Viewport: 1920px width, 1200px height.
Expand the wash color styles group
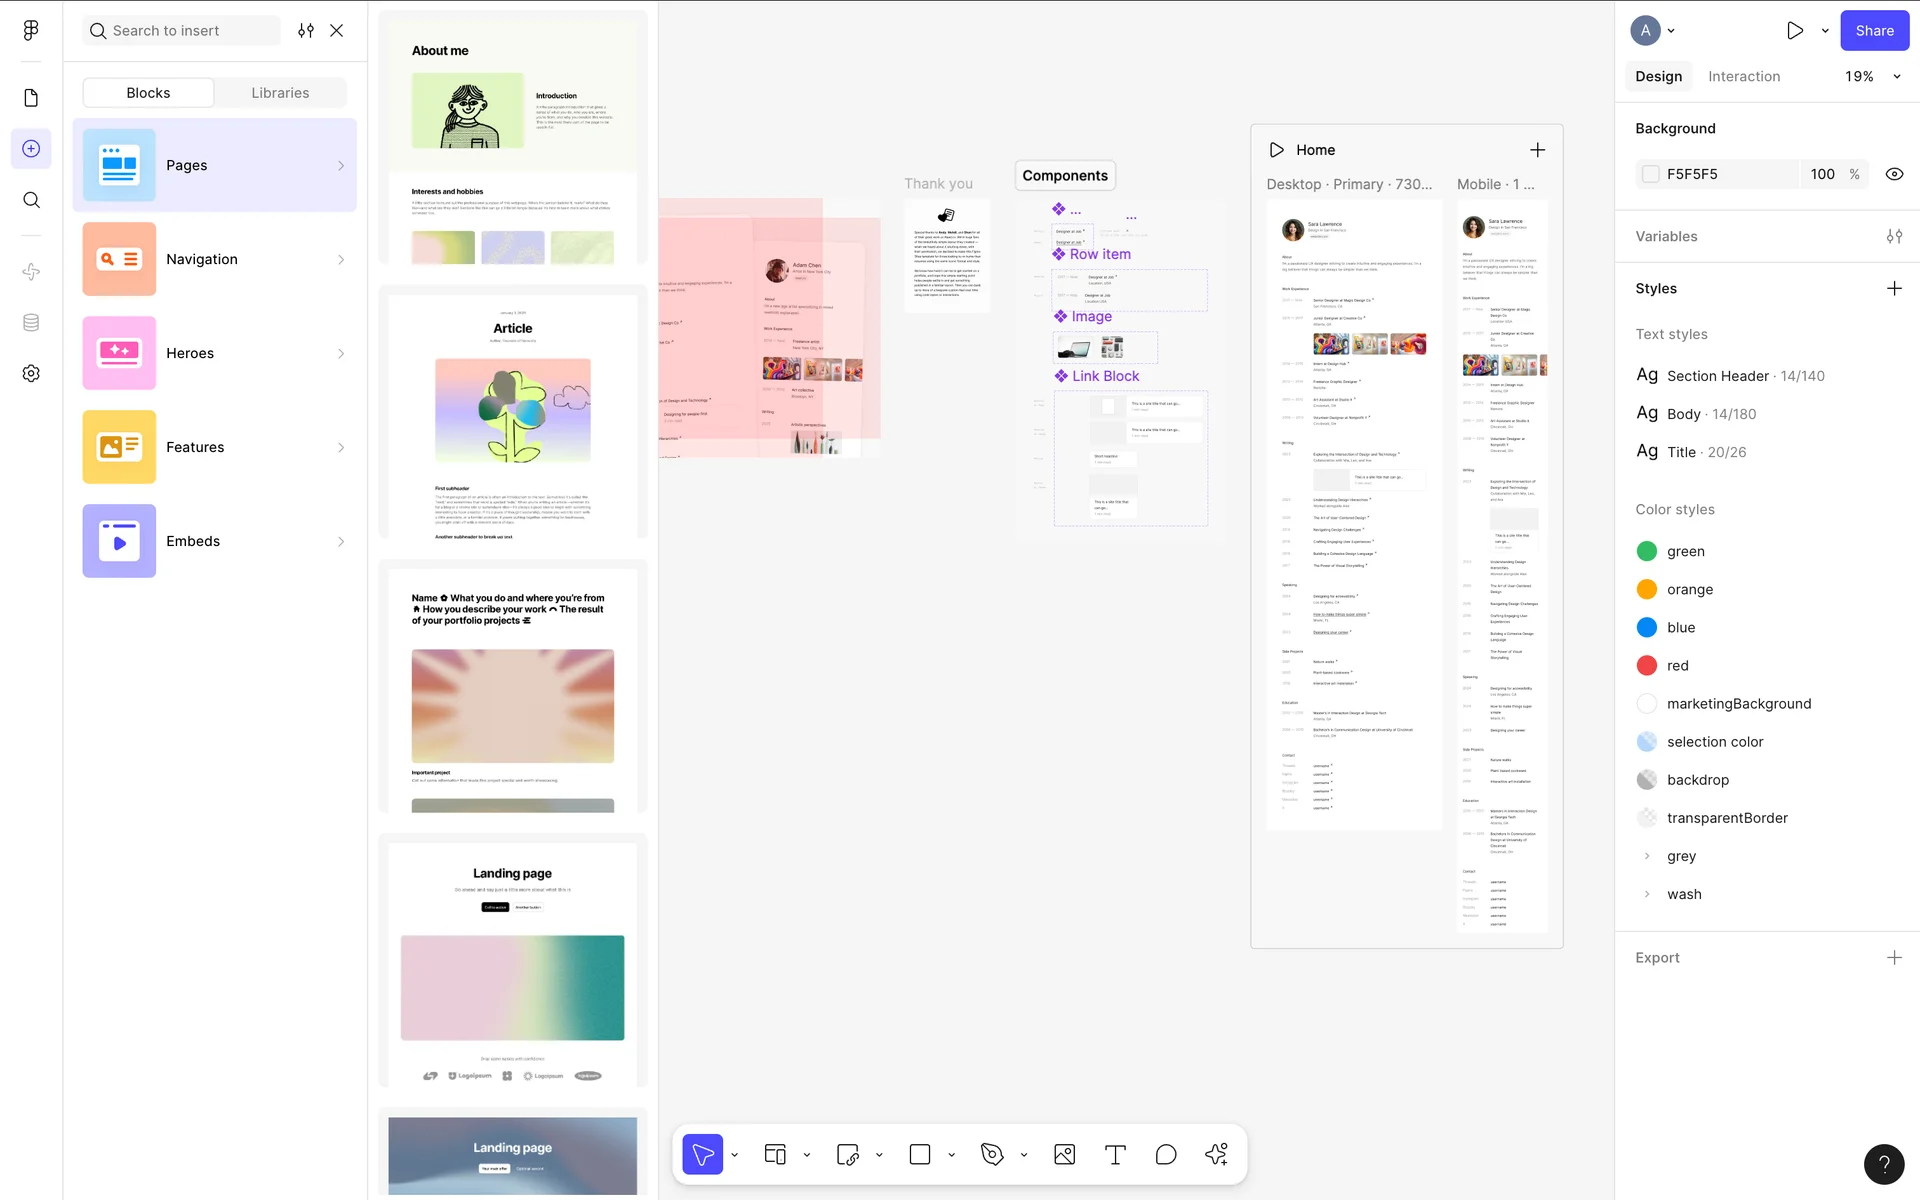pos(1647,894)
